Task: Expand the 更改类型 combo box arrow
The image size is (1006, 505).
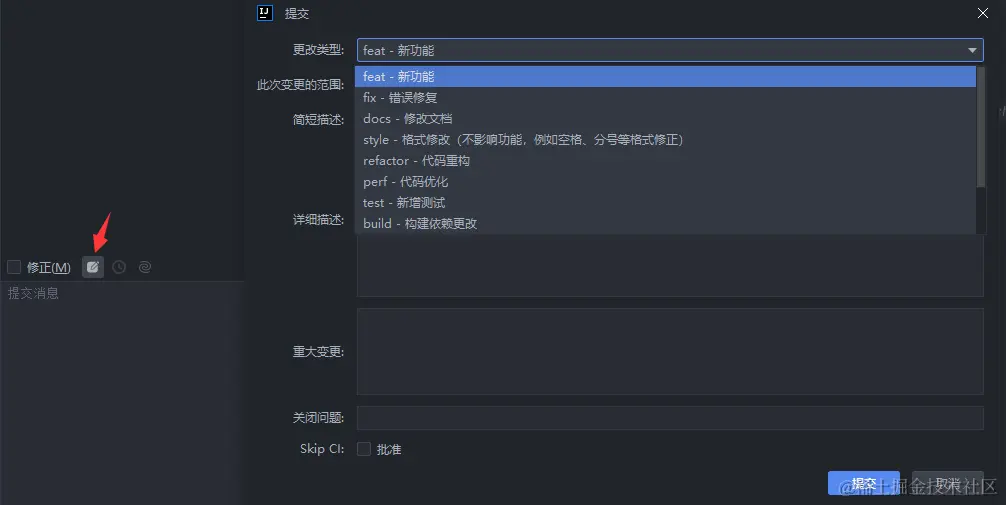Action: coord(972,50)
